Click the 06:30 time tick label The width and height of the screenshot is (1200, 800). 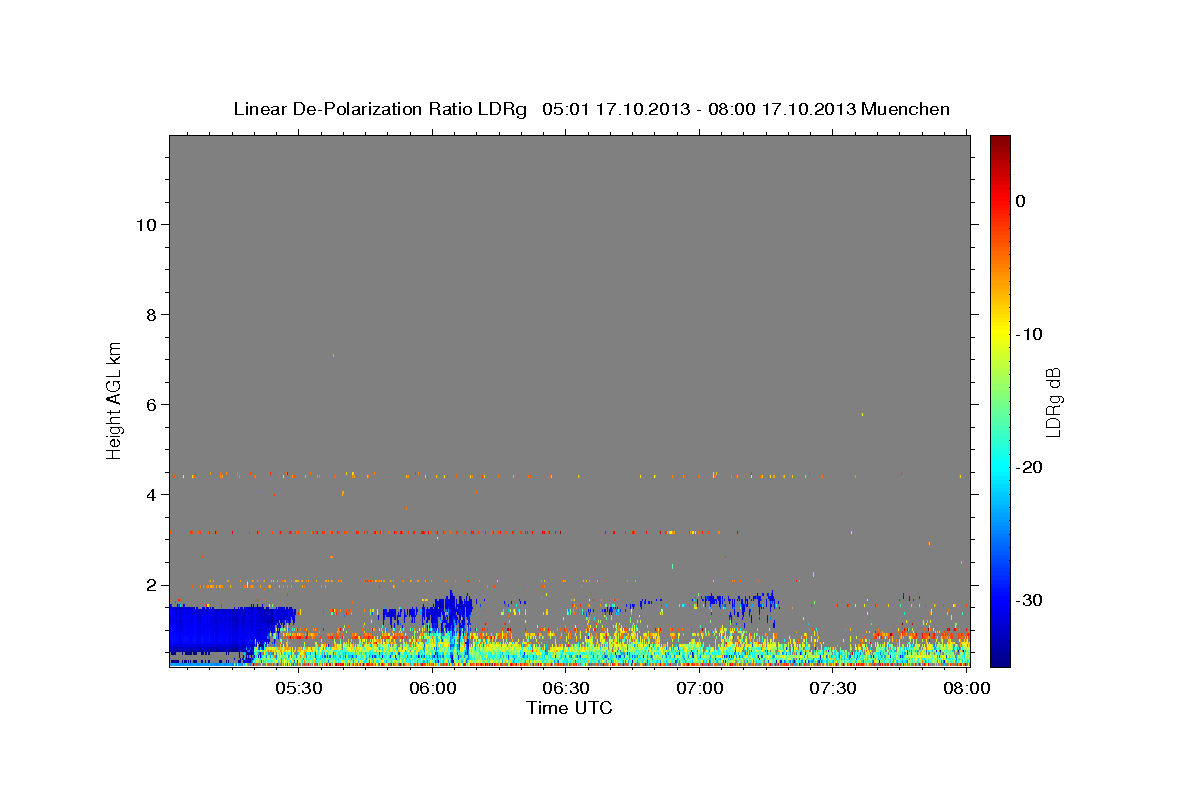point(567,688)
